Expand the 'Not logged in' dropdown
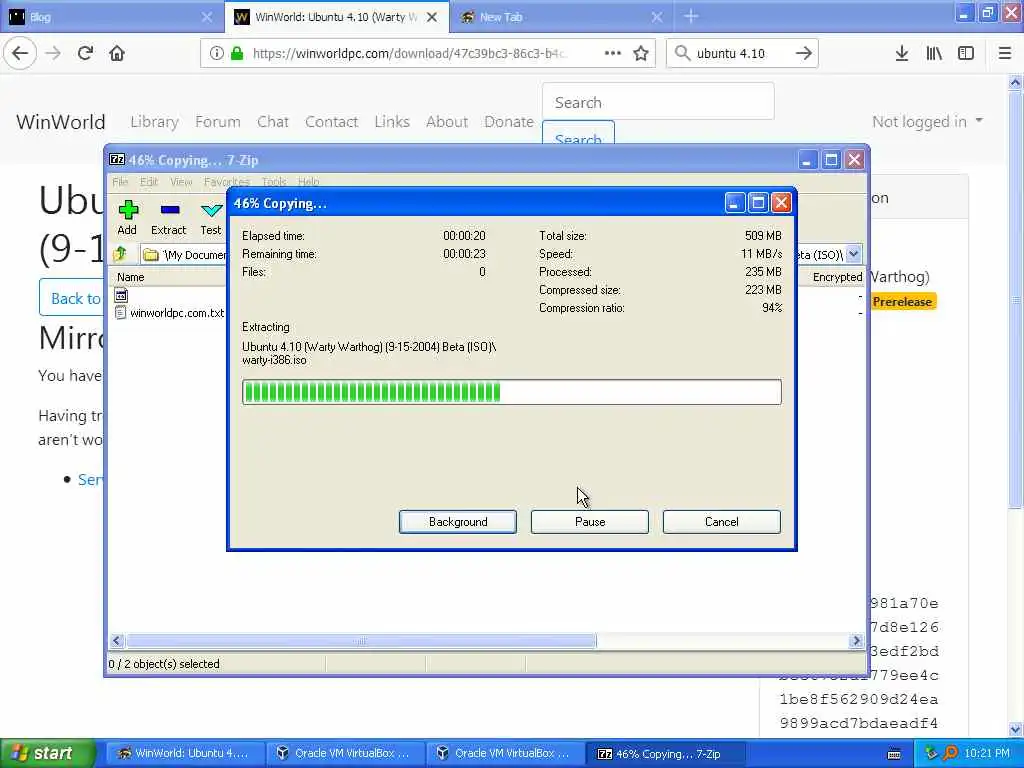This screenshot has width=1024, height=768. coord(927,121)
